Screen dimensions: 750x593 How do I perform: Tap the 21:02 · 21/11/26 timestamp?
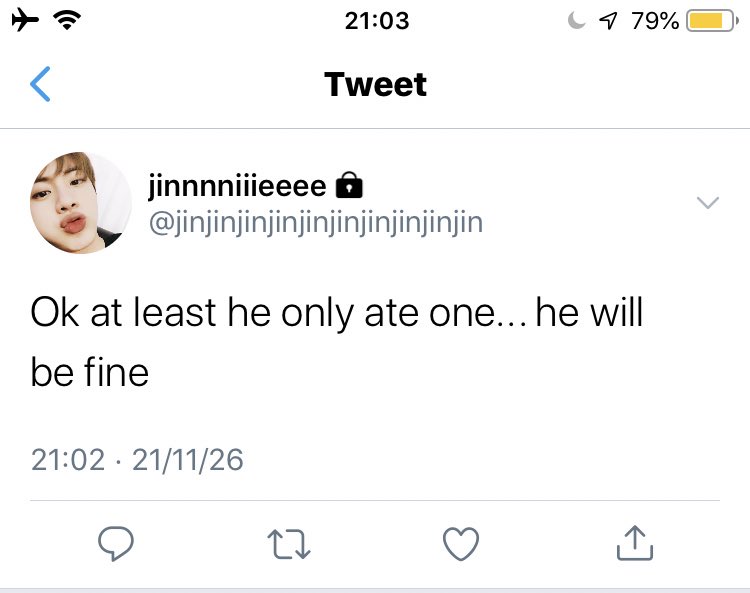138,459
